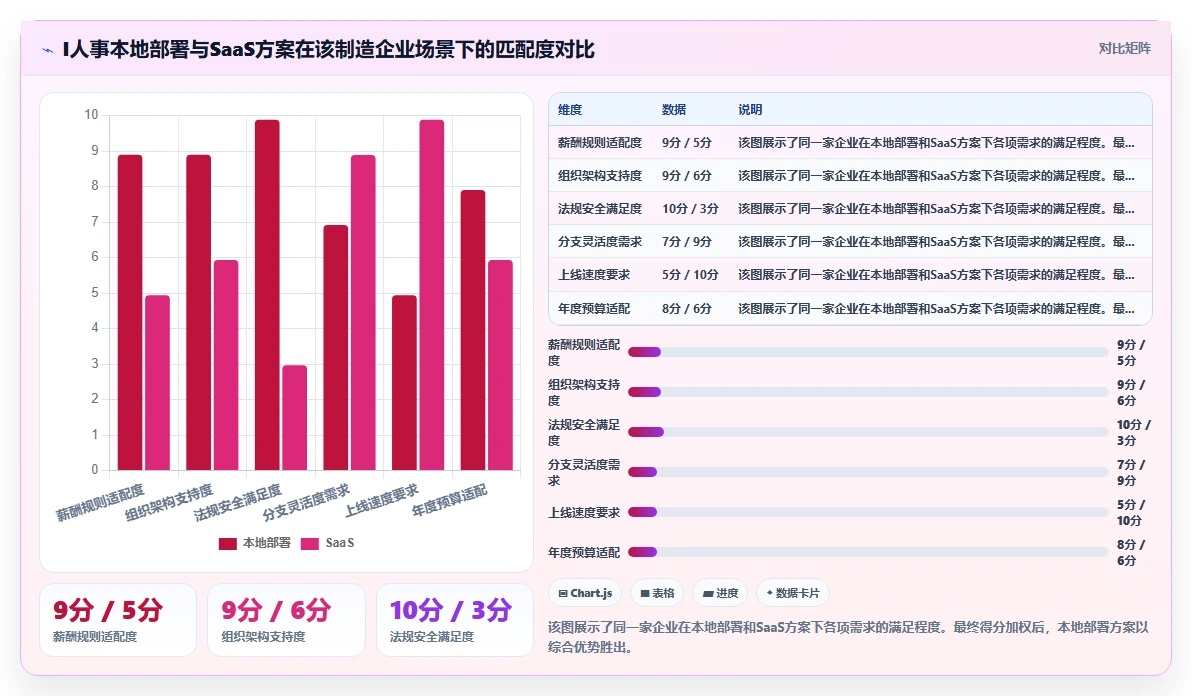This screenshot has height=696, width=1192.
Task: Click the 薪酬规则适配度 progress bar
Action: (x=868, y=352)
